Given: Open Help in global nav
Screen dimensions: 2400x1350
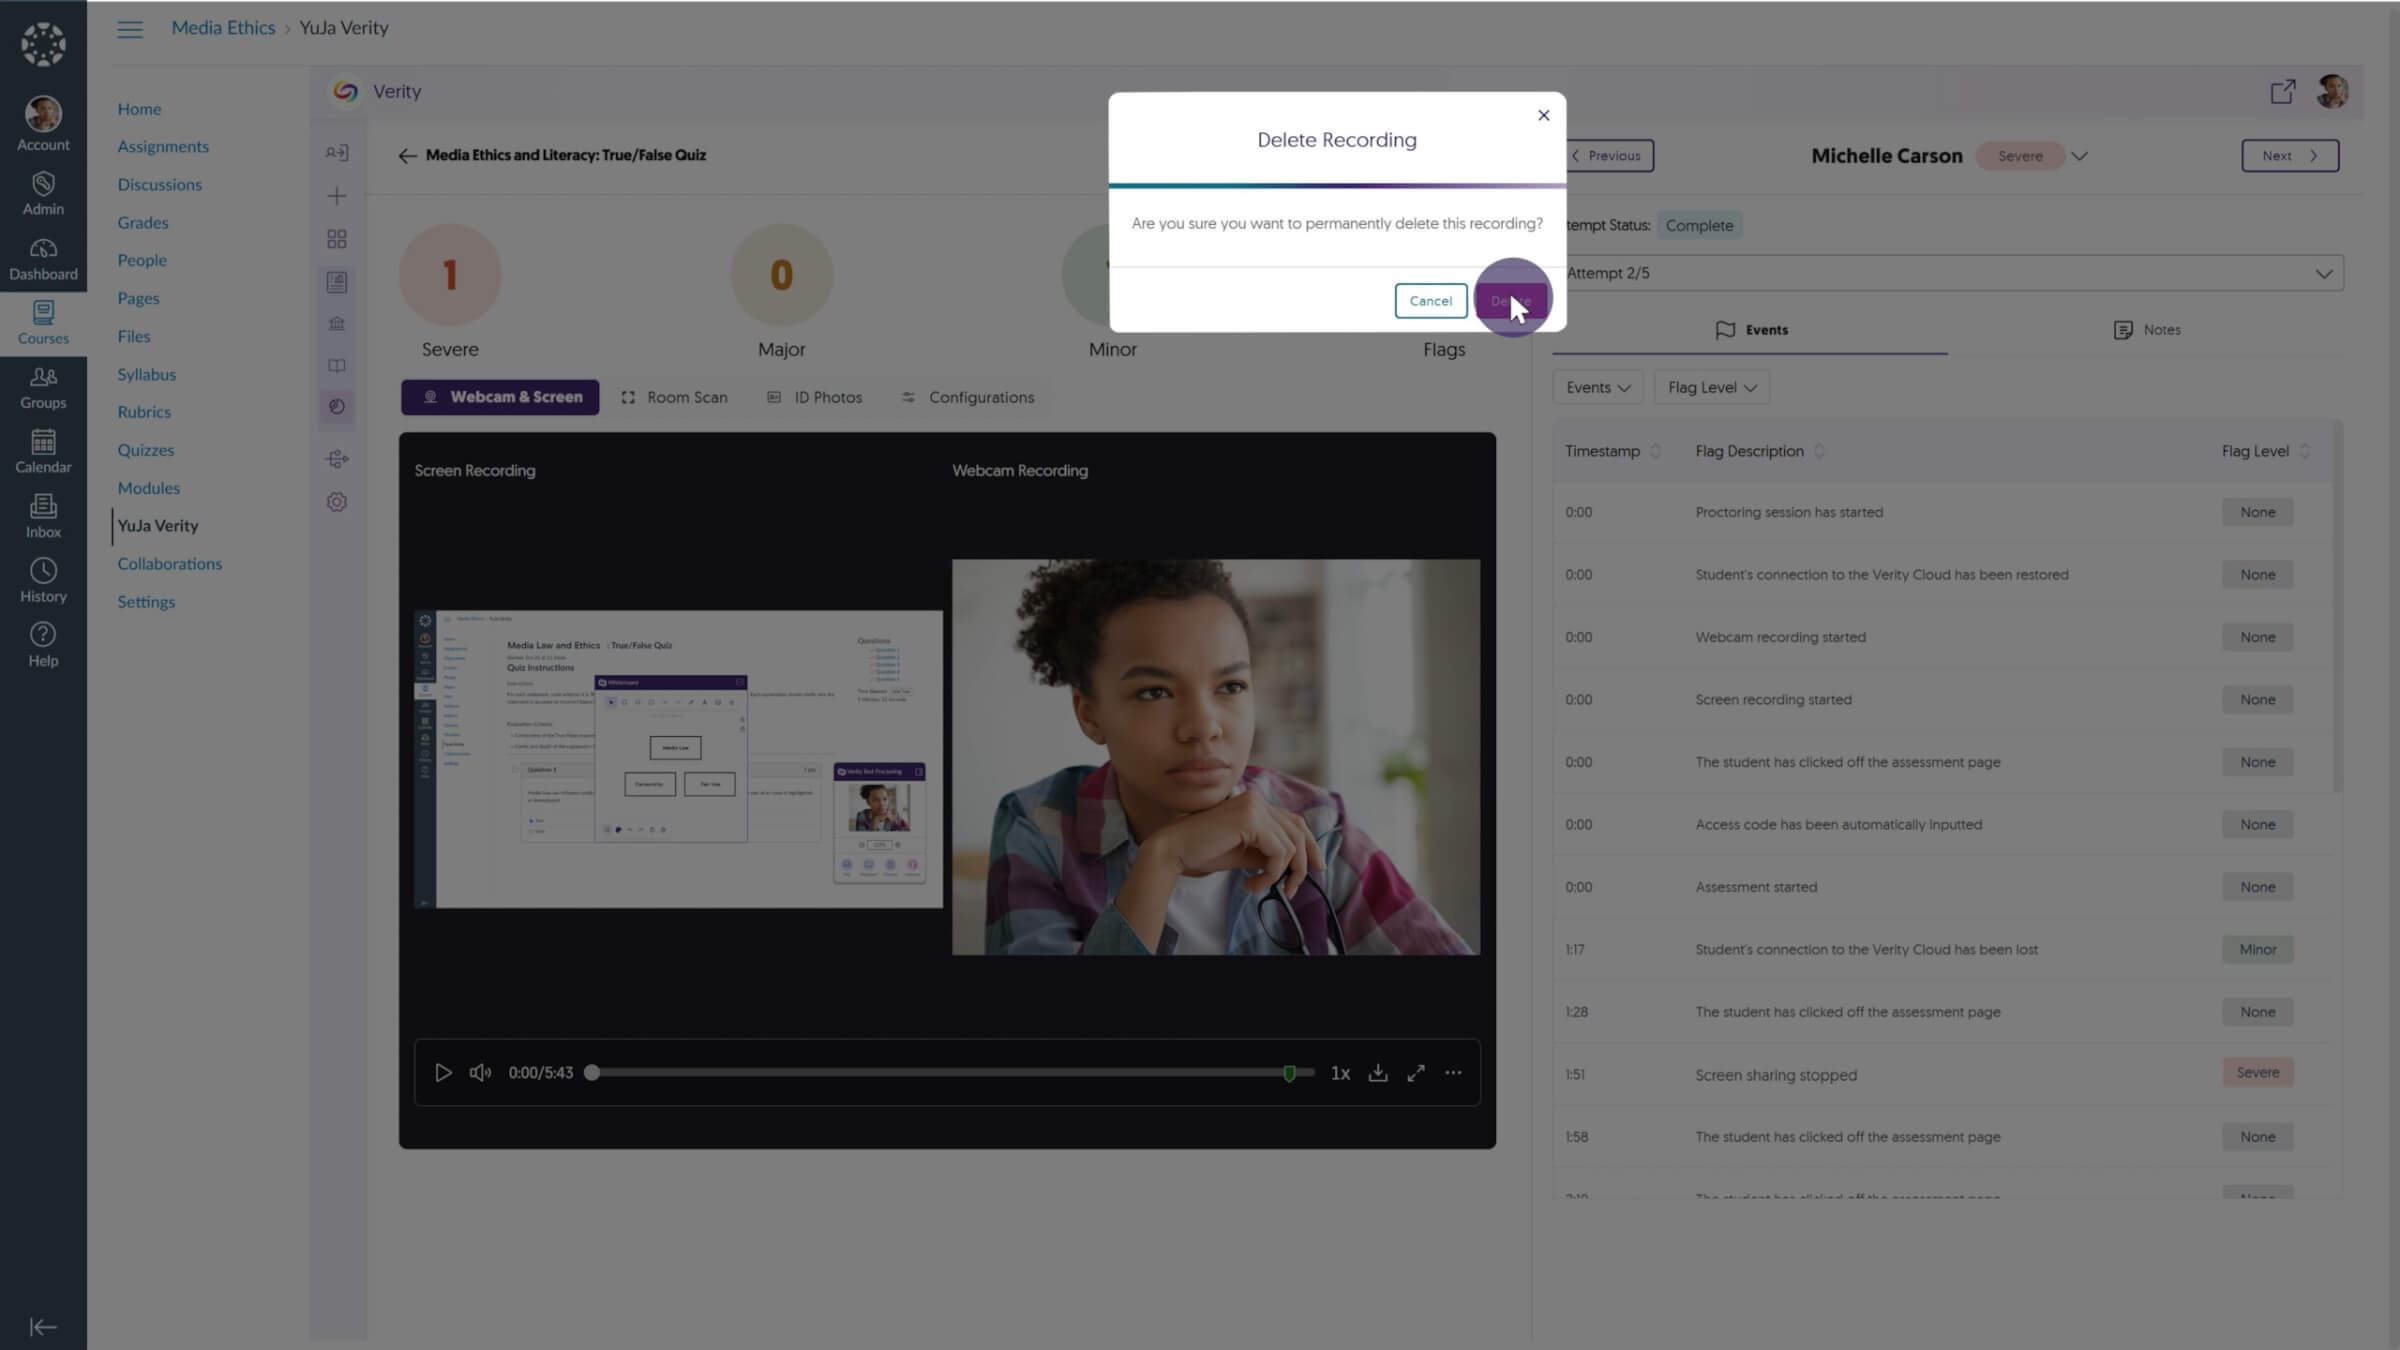Looking at the screenshot, I should [43, 646].
